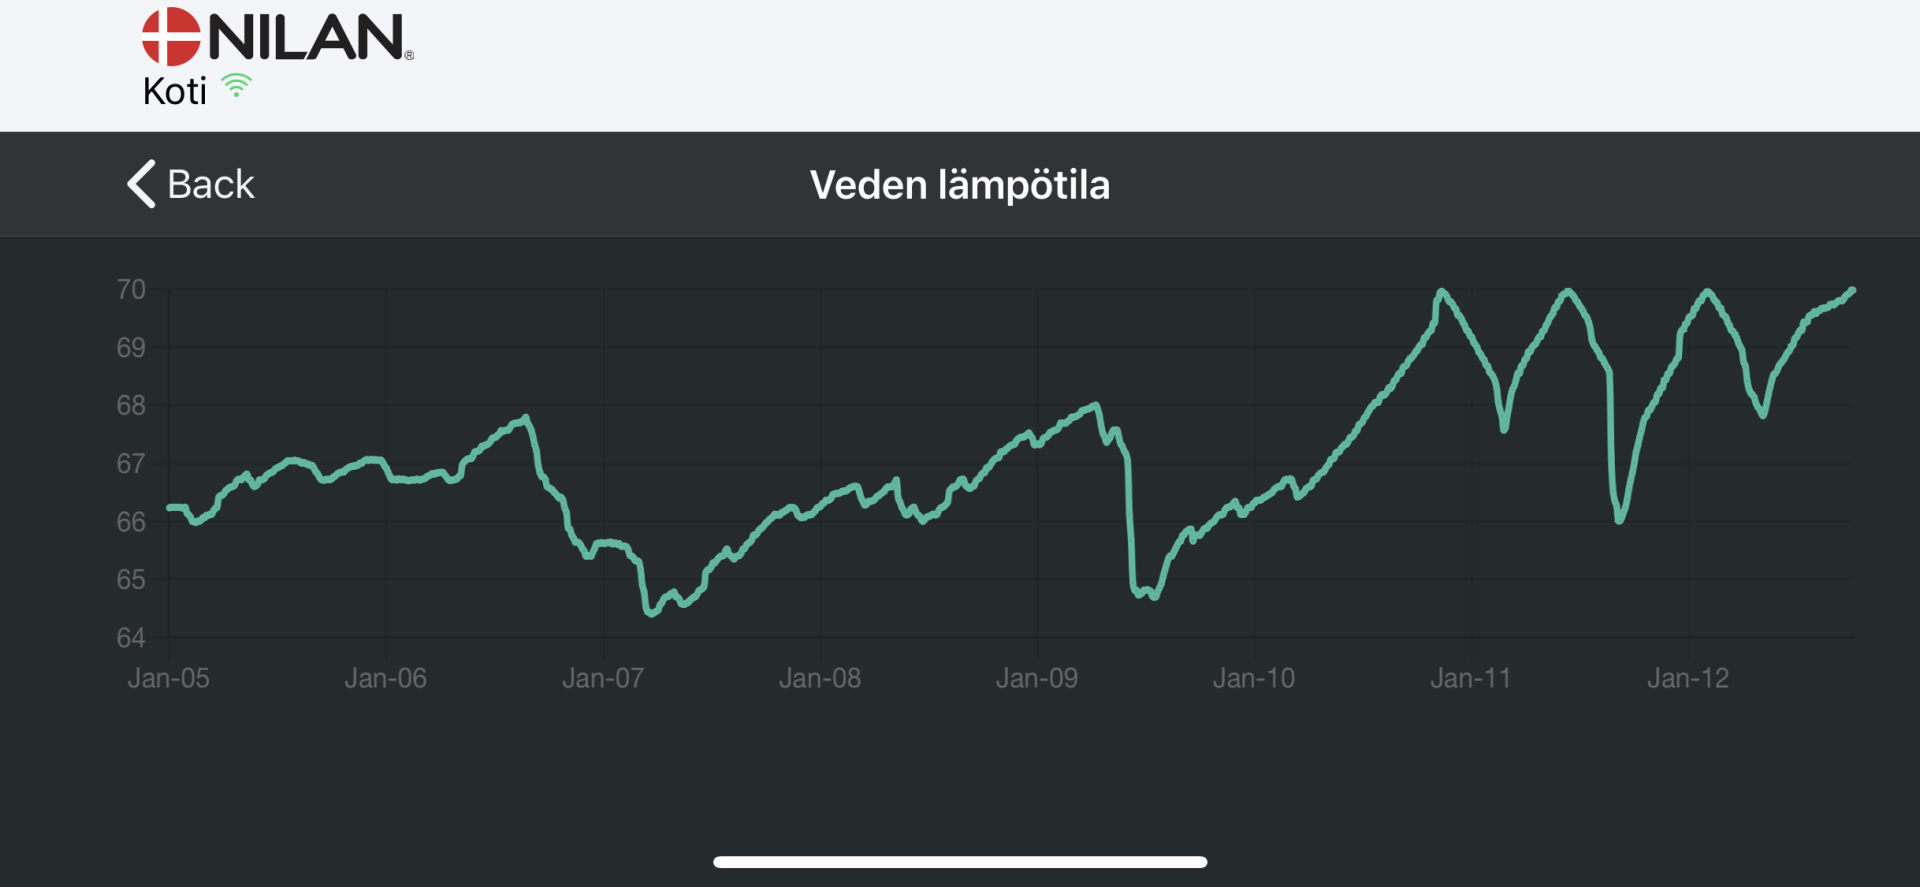Tap the "Back" text label
Viewport: 1920px width, 887px height.
211,185
